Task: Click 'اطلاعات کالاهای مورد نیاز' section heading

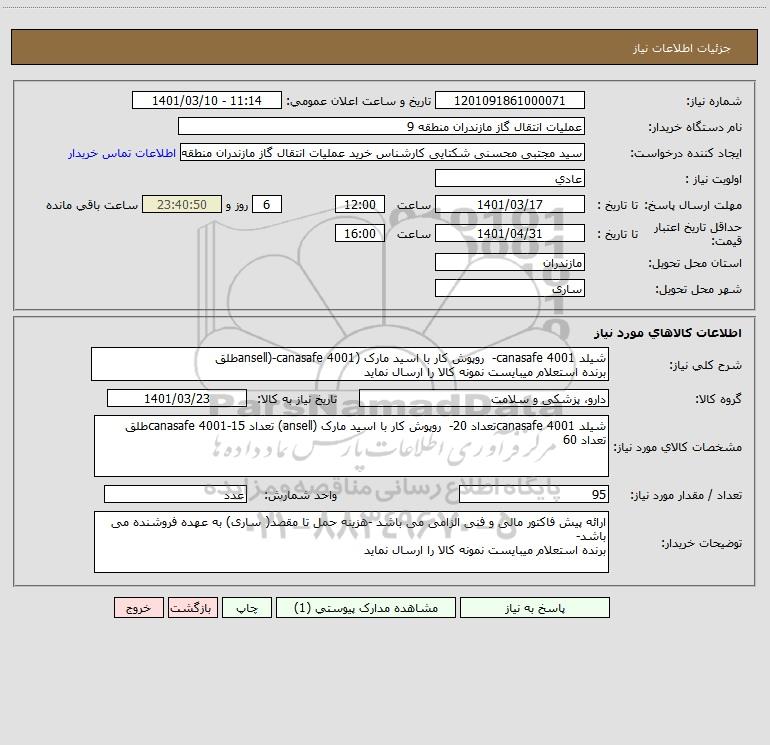Action: coord(668,333)
